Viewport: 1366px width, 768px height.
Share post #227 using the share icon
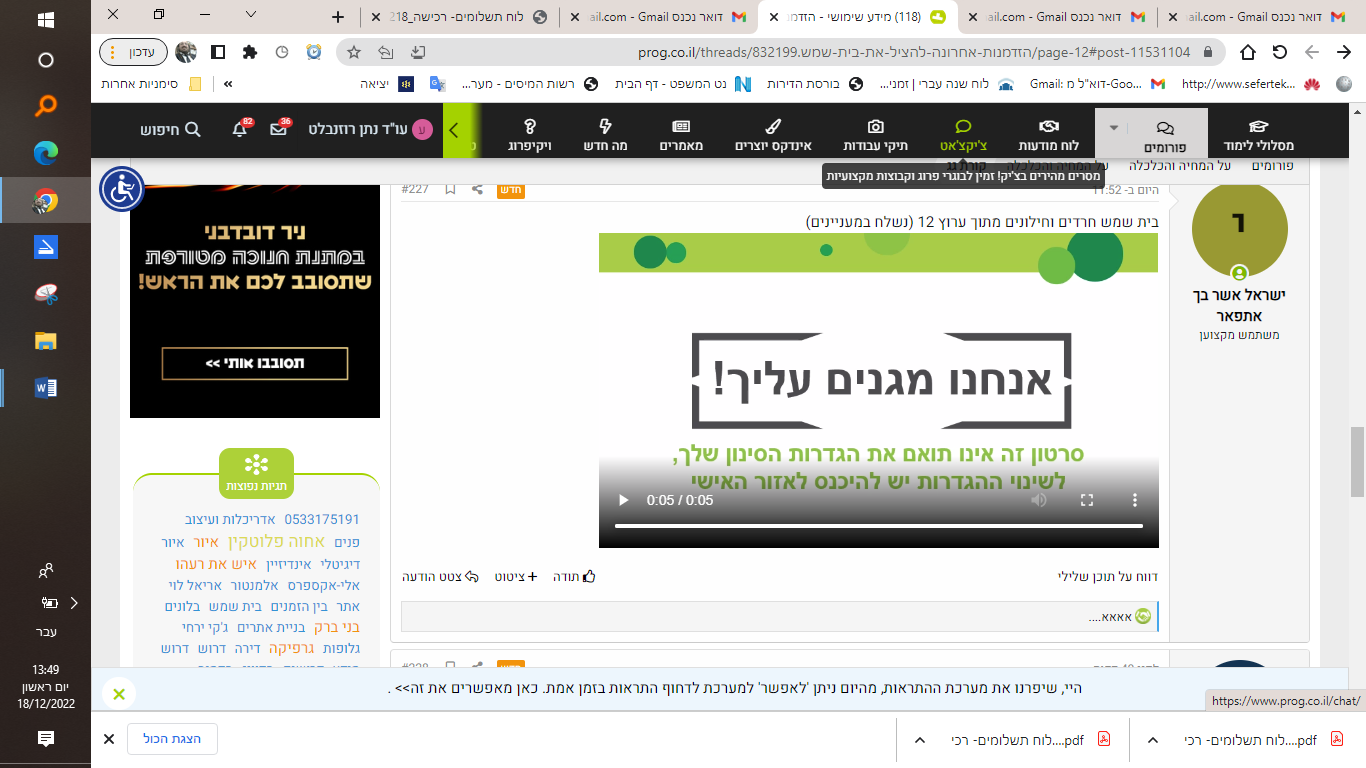pyautogui.click(x=477, y=189)
